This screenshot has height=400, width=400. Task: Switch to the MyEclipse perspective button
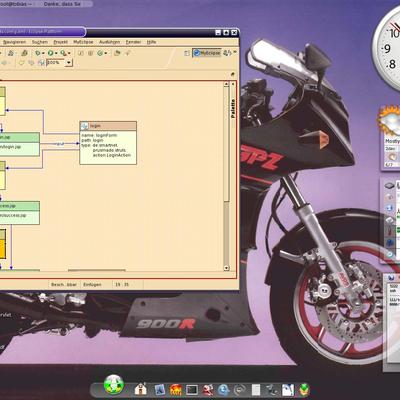(x=207, y=53)
